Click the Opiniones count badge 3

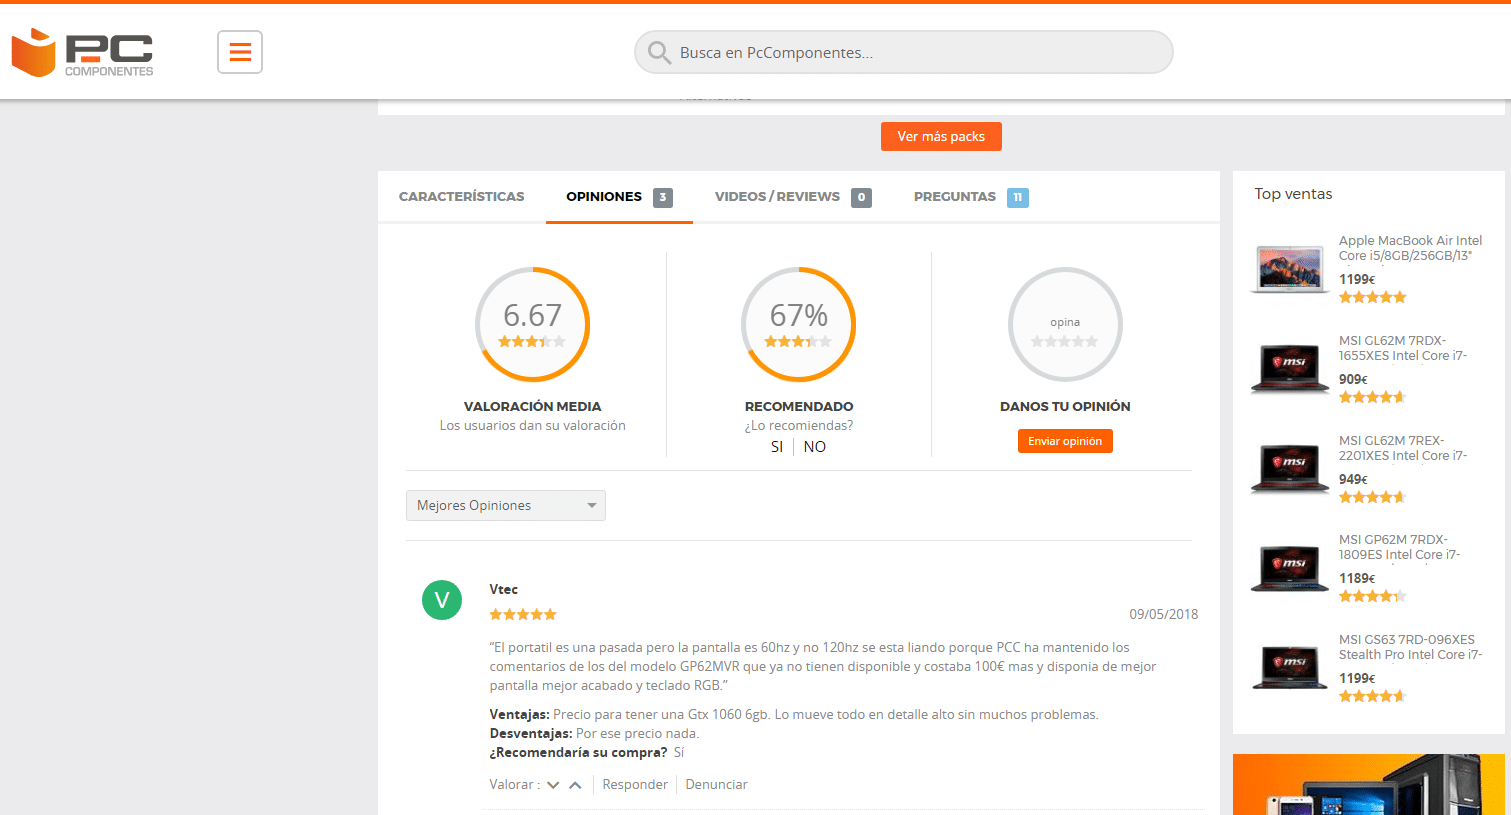pos(663,197)
